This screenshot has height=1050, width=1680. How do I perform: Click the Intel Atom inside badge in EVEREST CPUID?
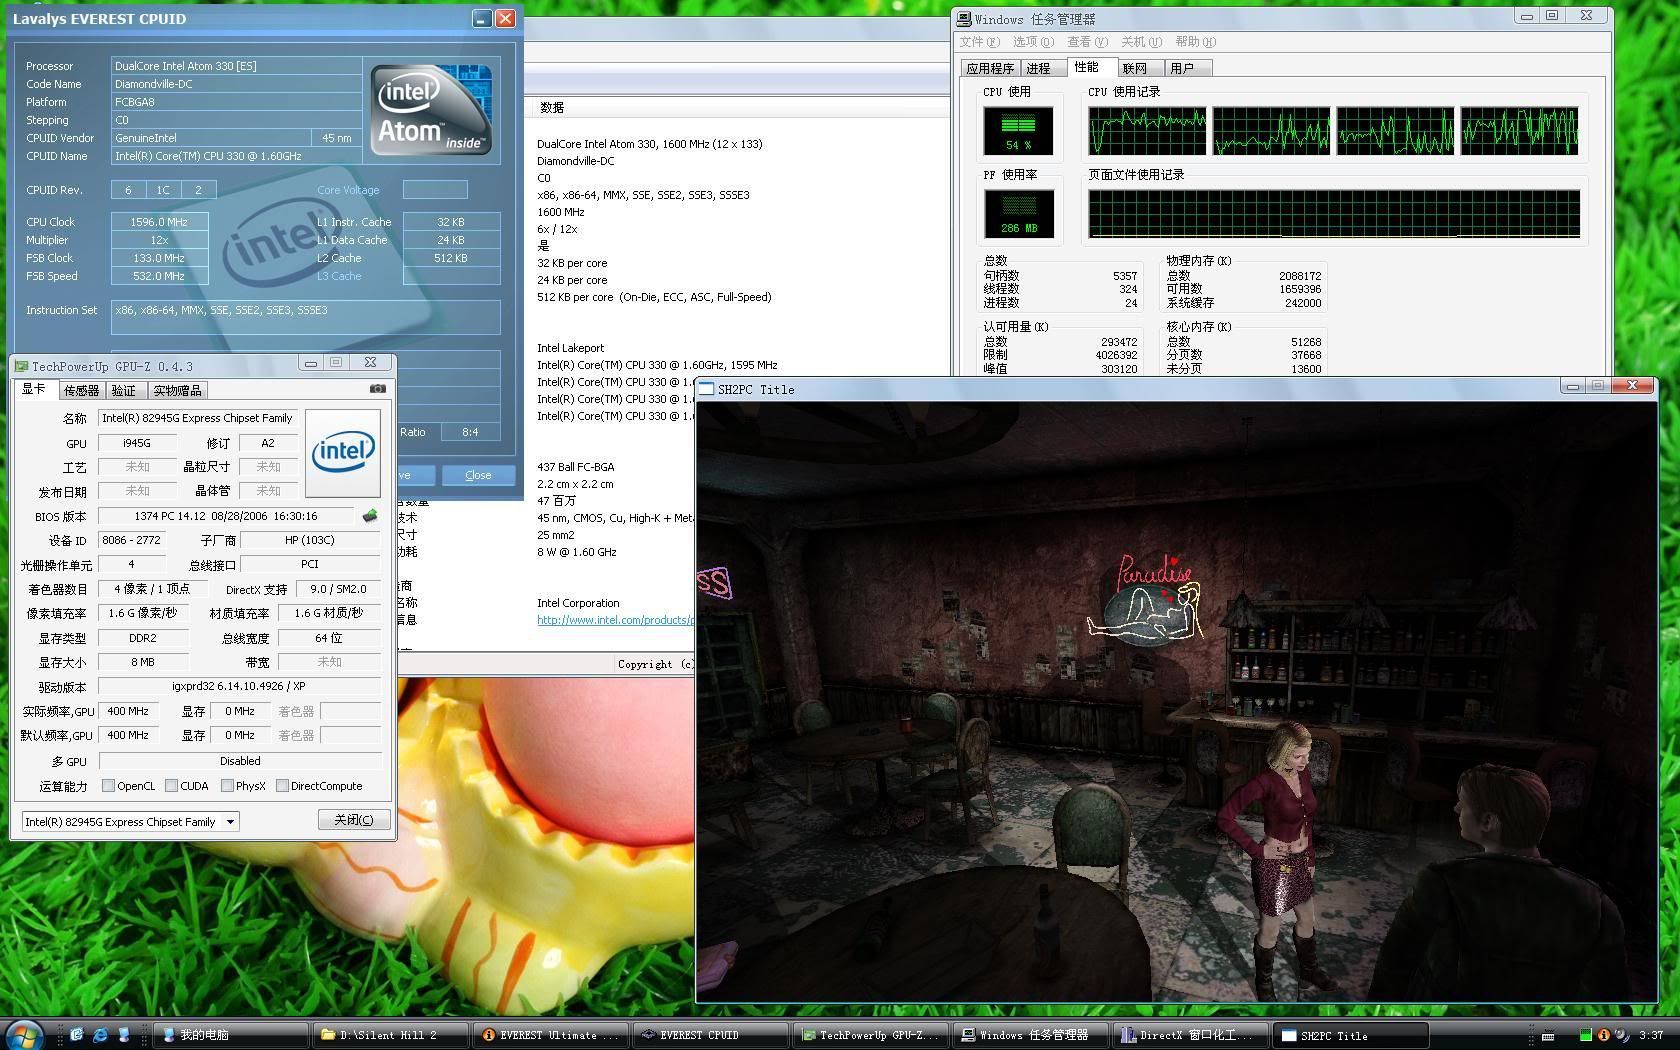click(431, 110)
